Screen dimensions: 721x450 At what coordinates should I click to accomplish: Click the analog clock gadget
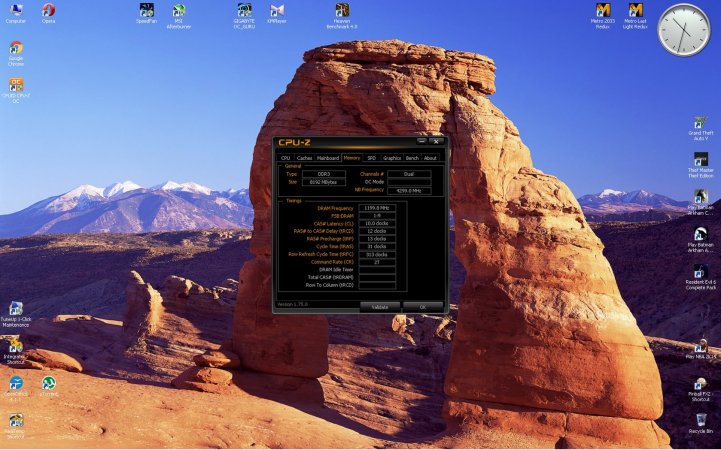684,29
